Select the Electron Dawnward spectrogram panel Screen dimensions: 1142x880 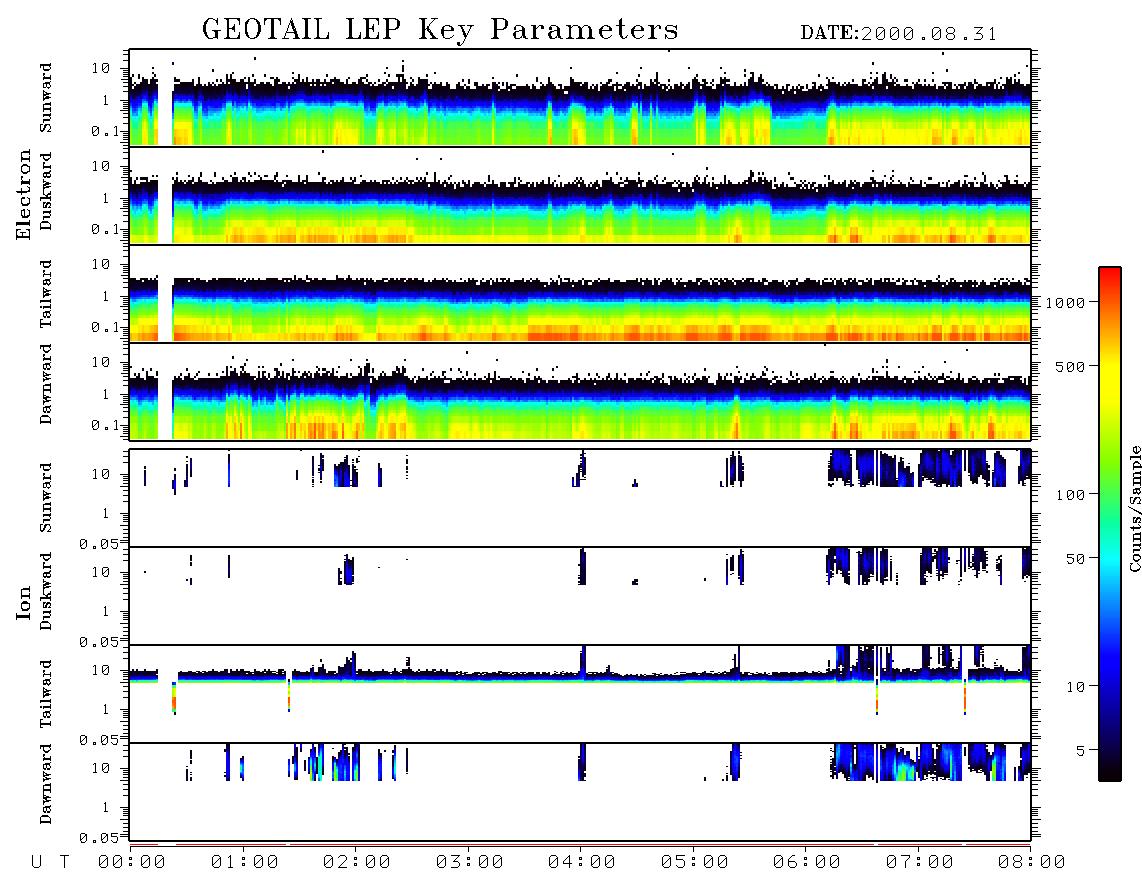pyautogui.click(x=580, y=391)
